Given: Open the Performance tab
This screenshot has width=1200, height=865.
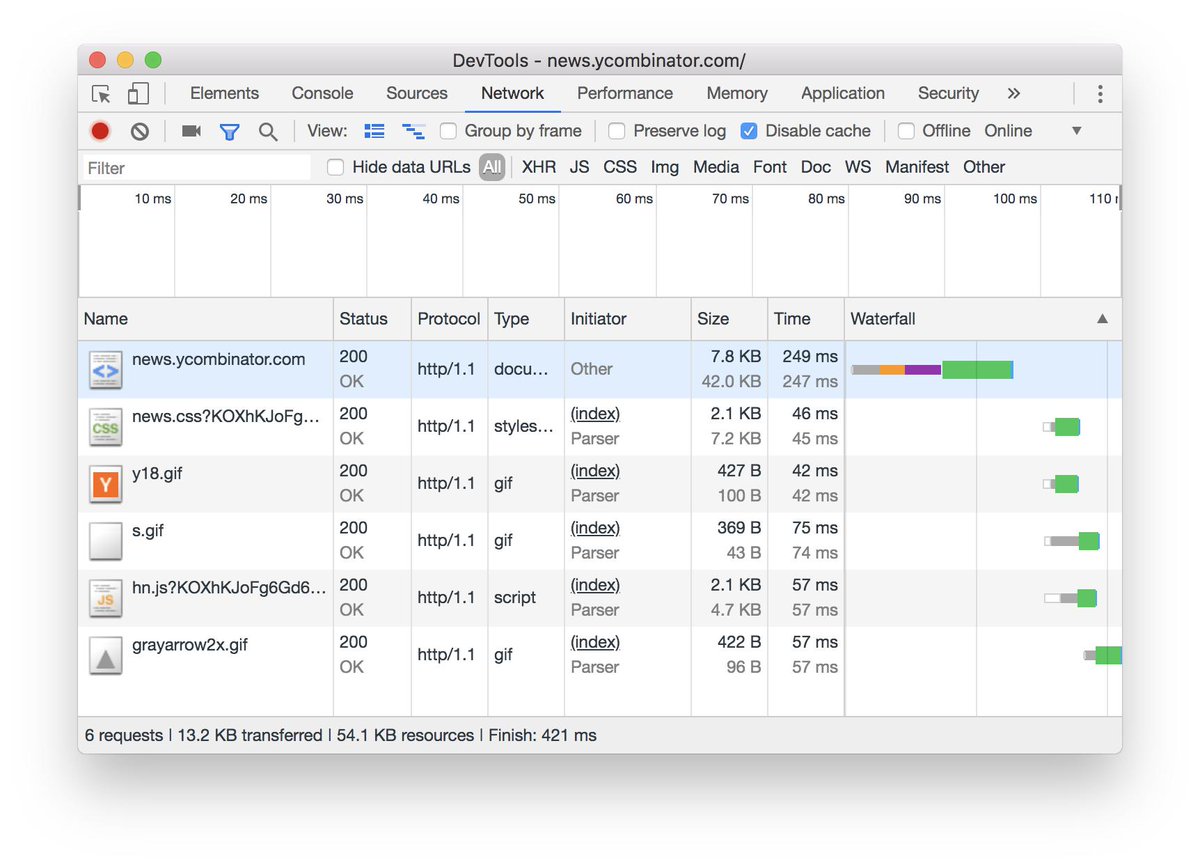Looking at the screenshot, I should coord(625,93).
